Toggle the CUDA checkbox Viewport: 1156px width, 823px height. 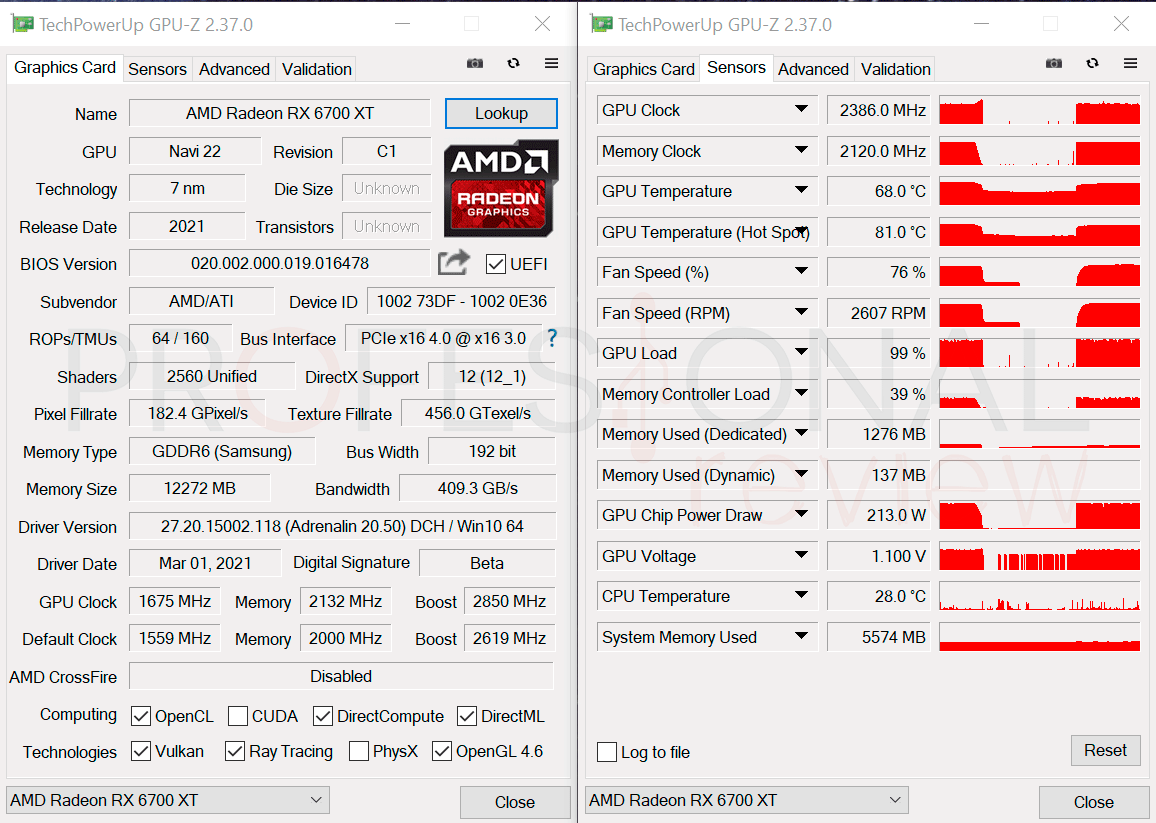(237, 716)
